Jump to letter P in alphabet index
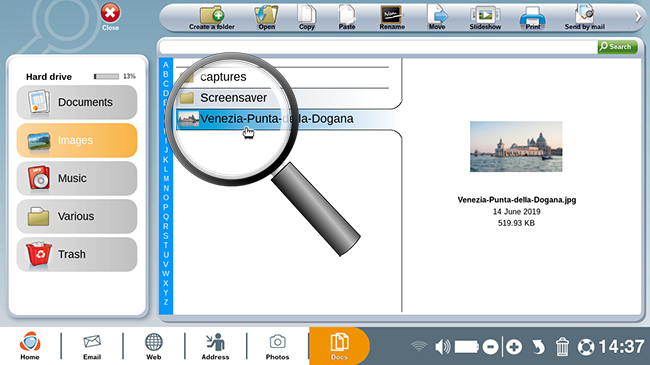 [x=166, y=207]
